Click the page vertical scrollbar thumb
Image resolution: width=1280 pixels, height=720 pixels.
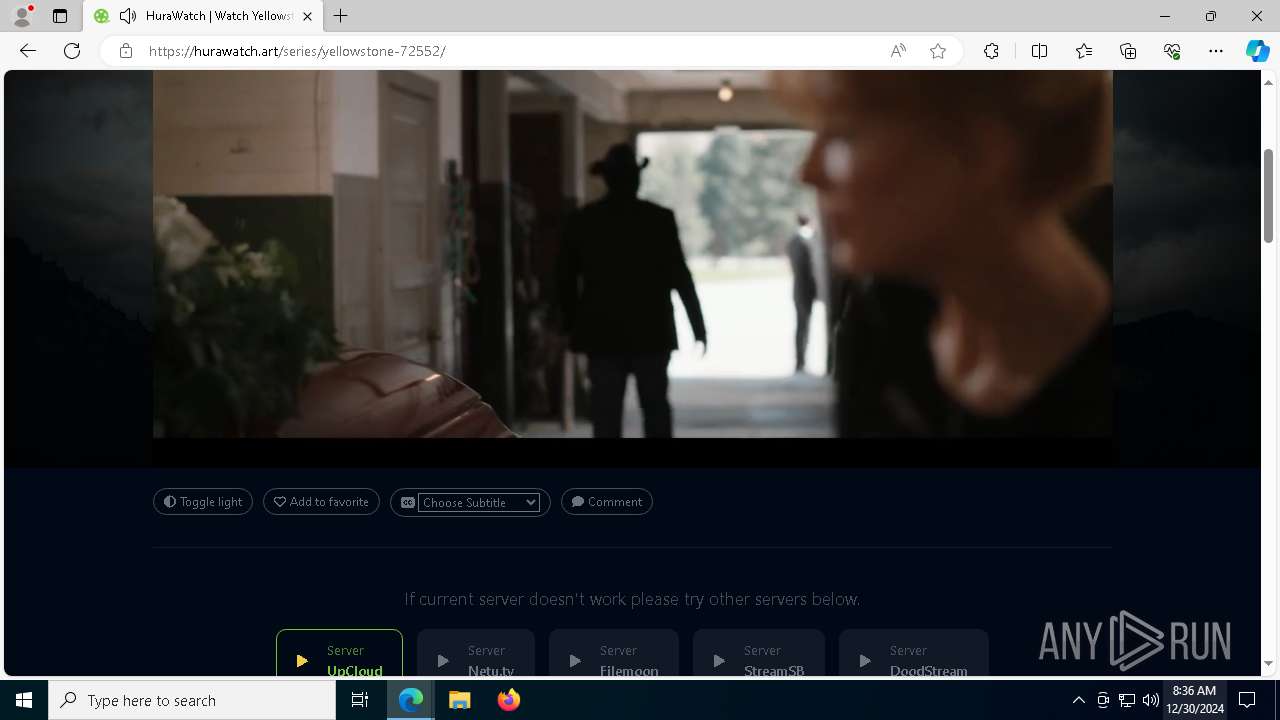(1268, 195)
